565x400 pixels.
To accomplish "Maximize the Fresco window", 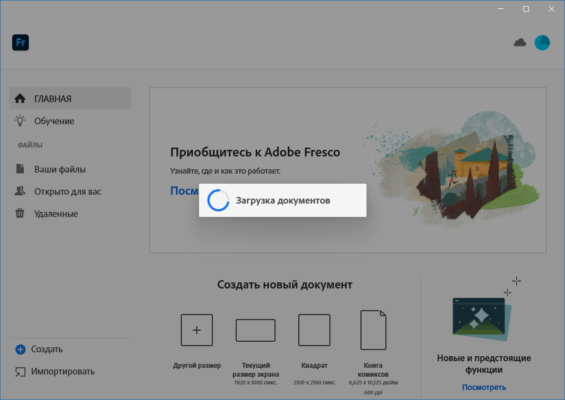I will [526, 9].
